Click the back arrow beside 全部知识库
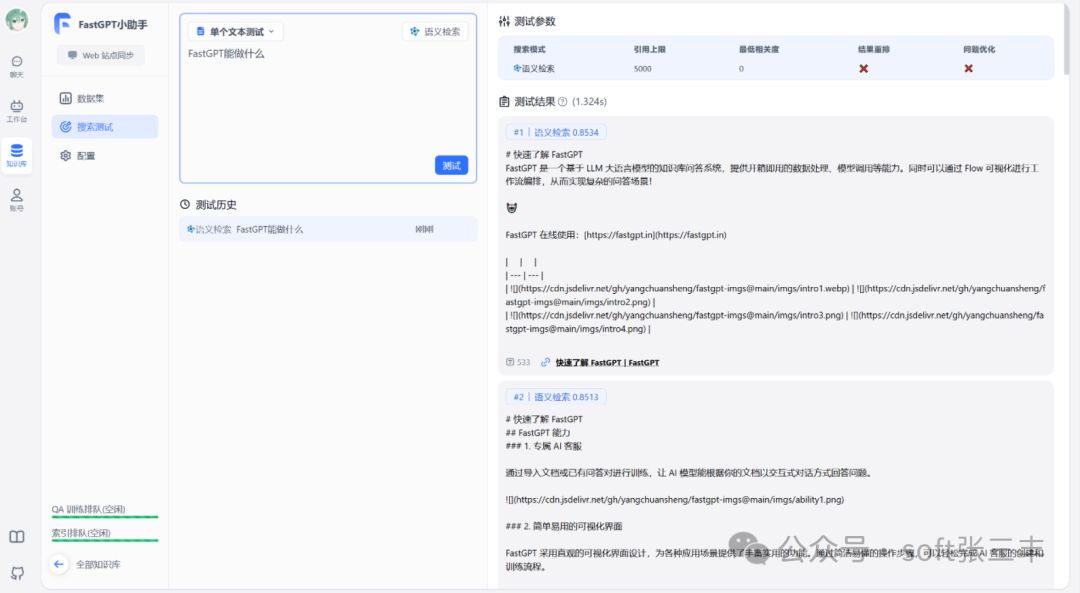 [x=59, y=564]
